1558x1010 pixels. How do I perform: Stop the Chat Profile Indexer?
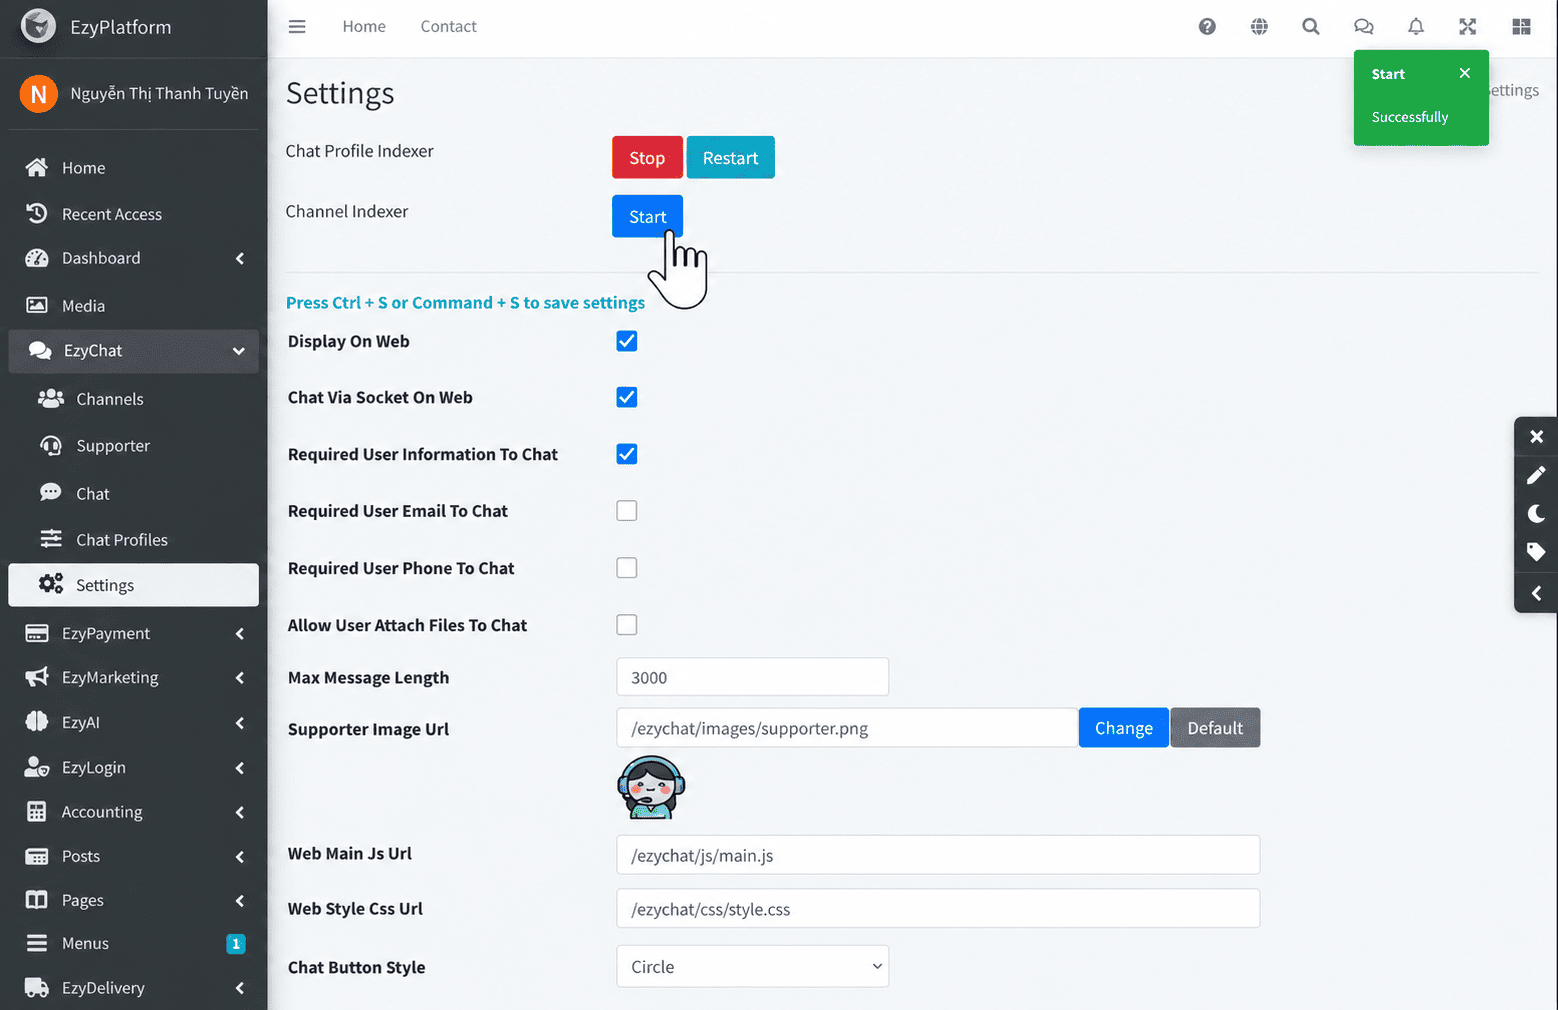pyautogui.click(x=647, y=157)
